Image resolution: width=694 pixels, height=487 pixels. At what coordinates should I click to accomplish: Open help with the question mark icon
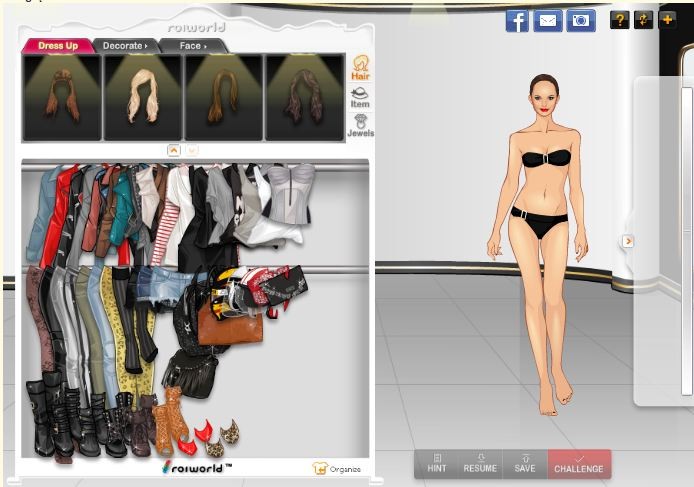[619, 19]
